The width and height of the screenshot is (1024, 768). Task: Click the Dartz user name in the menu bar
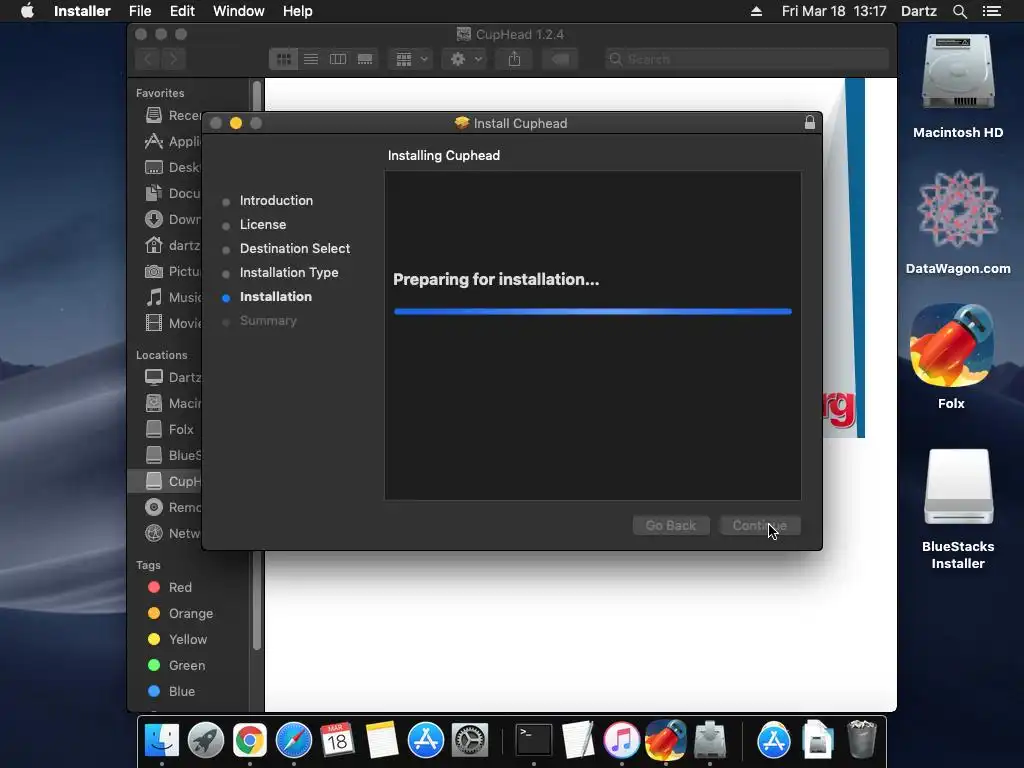tap(918, 11)
